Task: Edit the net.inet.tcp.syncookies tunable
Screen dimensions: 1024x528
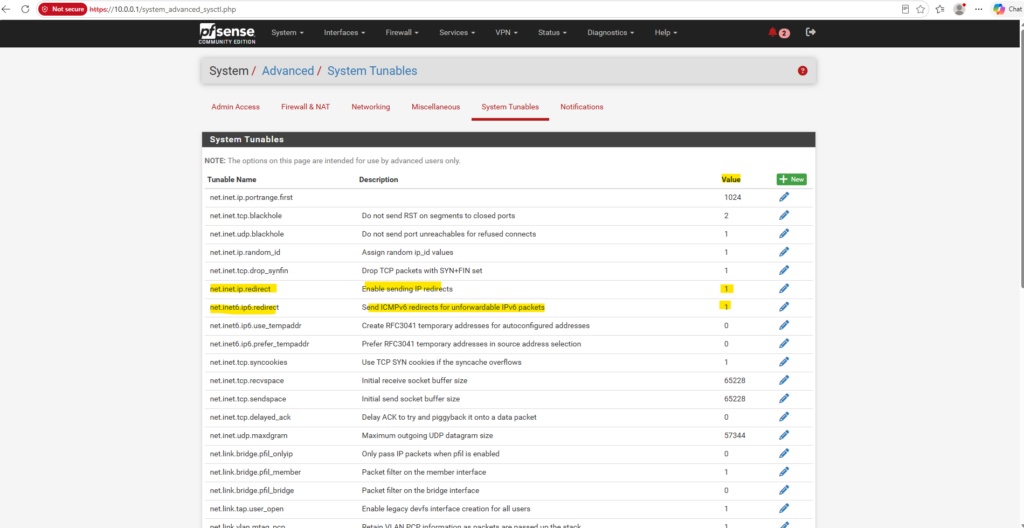Action: click(784, 361)
